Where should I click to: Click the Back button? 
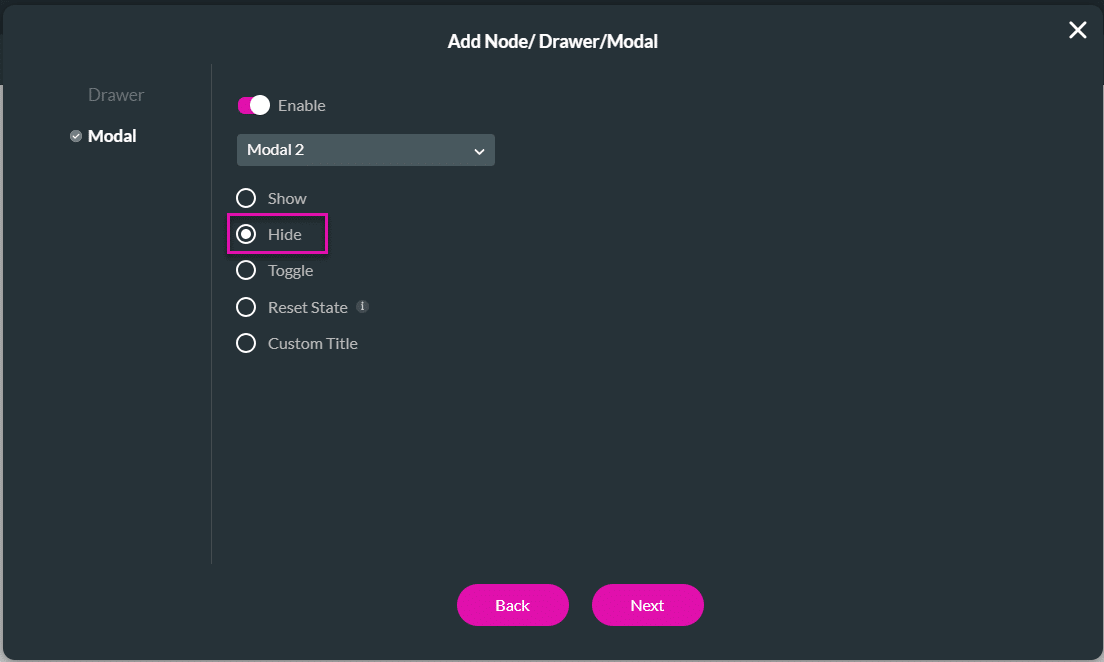[x=513, y=605]
